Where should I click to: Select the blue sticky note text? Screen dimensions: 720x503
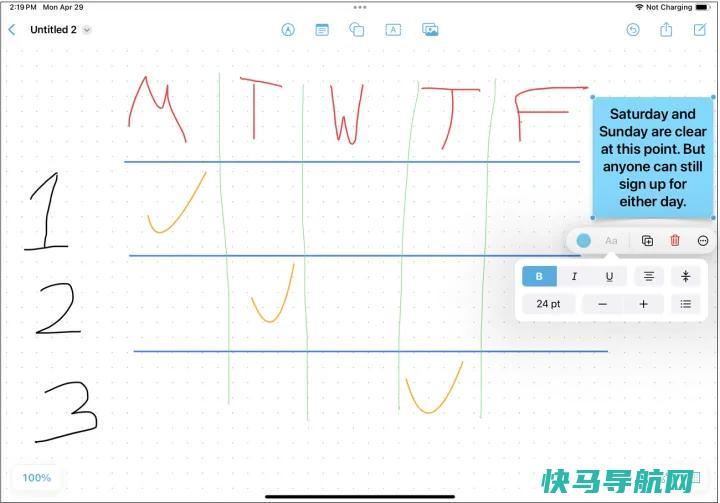(x=652, y=158)
